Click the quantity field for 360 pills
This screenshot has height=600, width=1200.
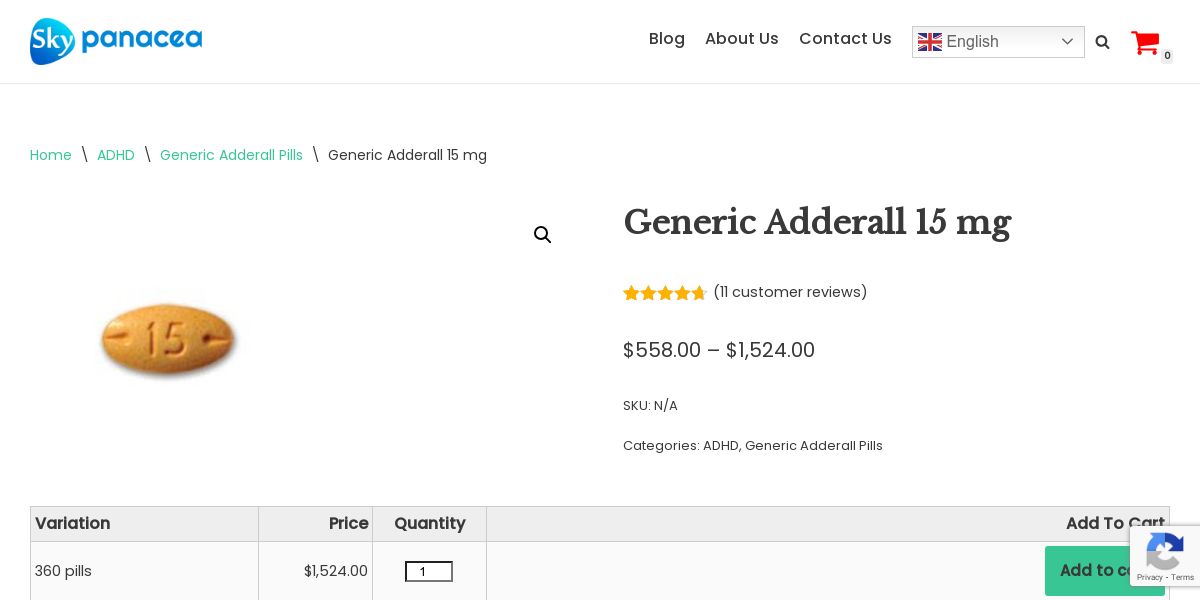click(x=428, y=572)
